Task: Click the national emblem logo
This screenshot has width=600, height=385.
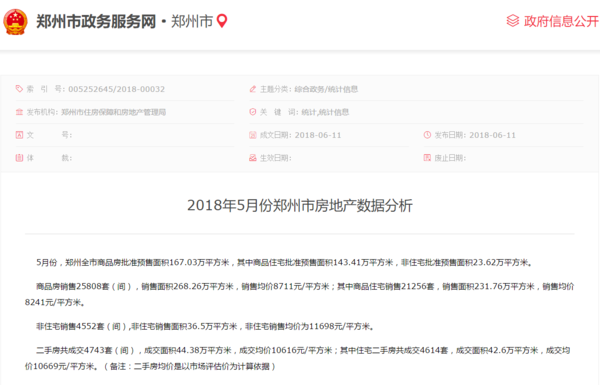Action: pyautogui.click(x=15, y=21)
